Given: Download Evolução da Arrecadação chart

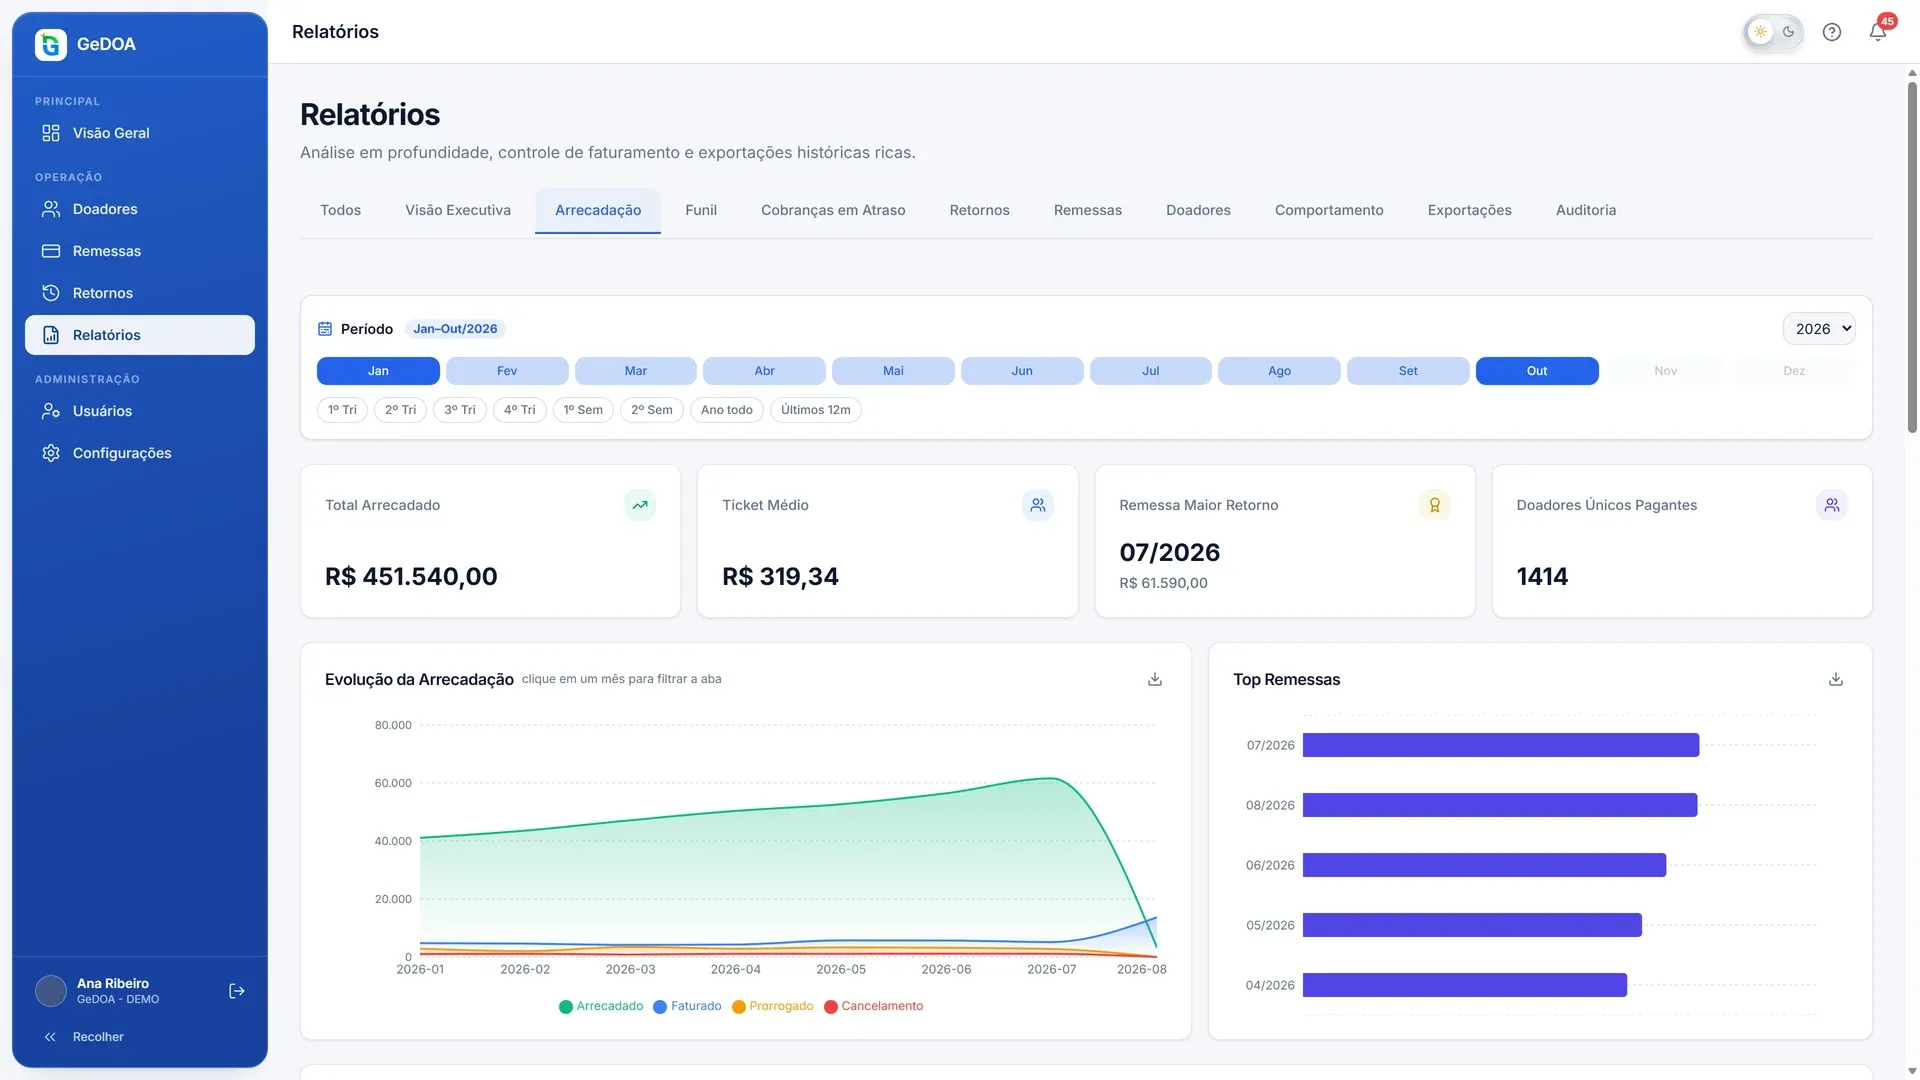Looking at the screenshot, I should pos(1155,679).
